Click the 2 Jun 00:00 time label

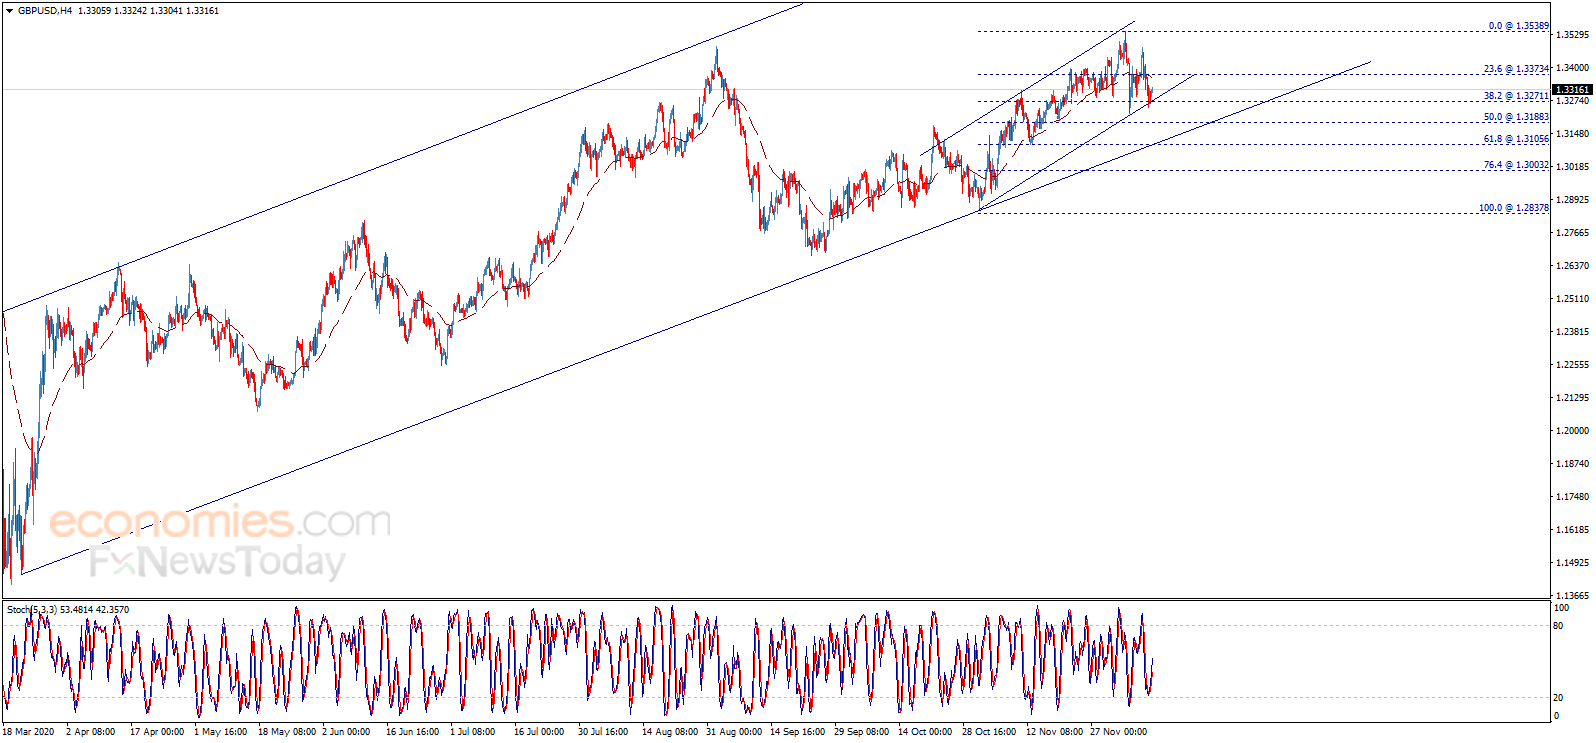(346, 732)
